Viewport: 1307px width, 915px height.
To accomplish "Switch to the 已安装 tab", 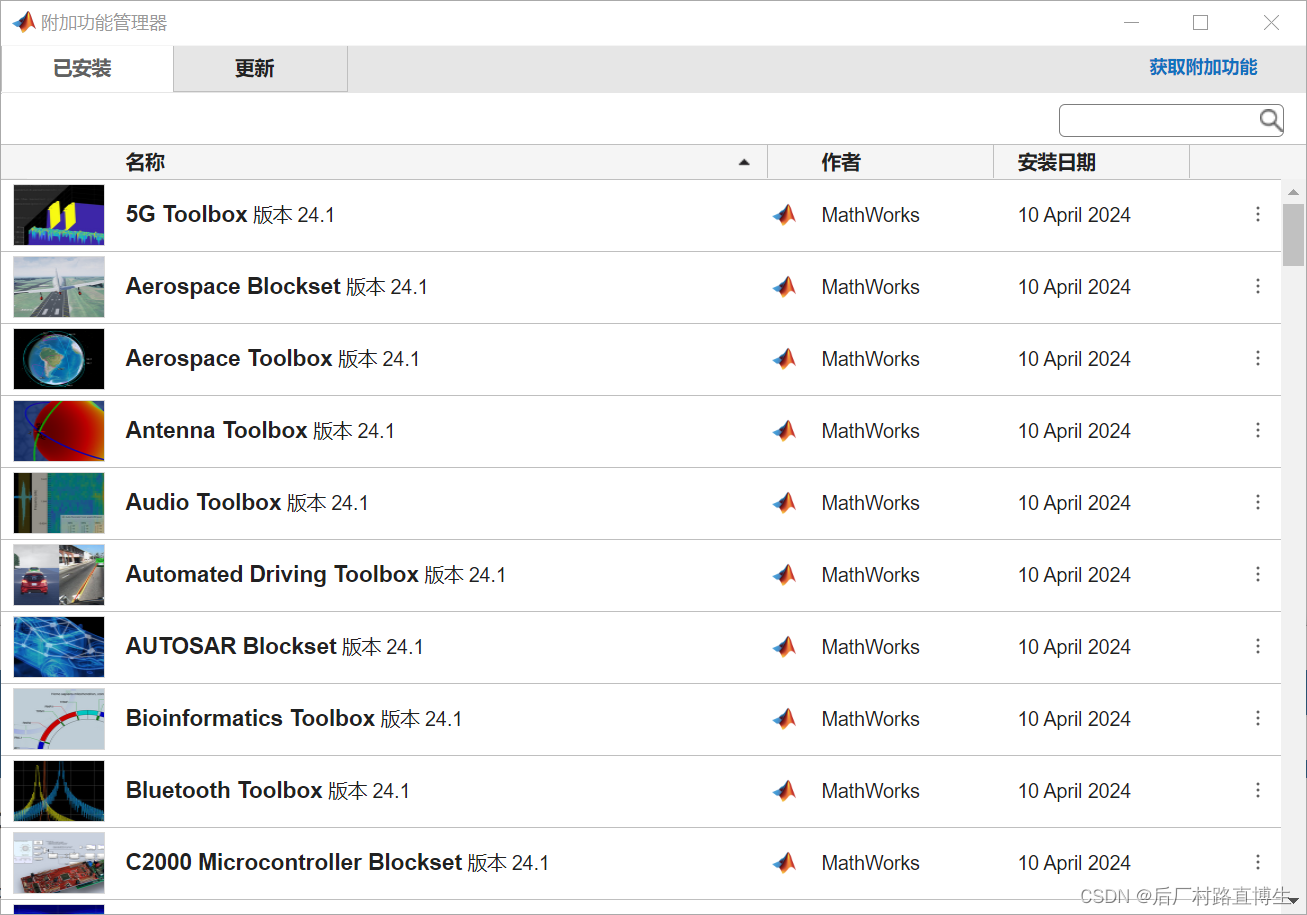I will pyautogui.click(x=87, y=69).
